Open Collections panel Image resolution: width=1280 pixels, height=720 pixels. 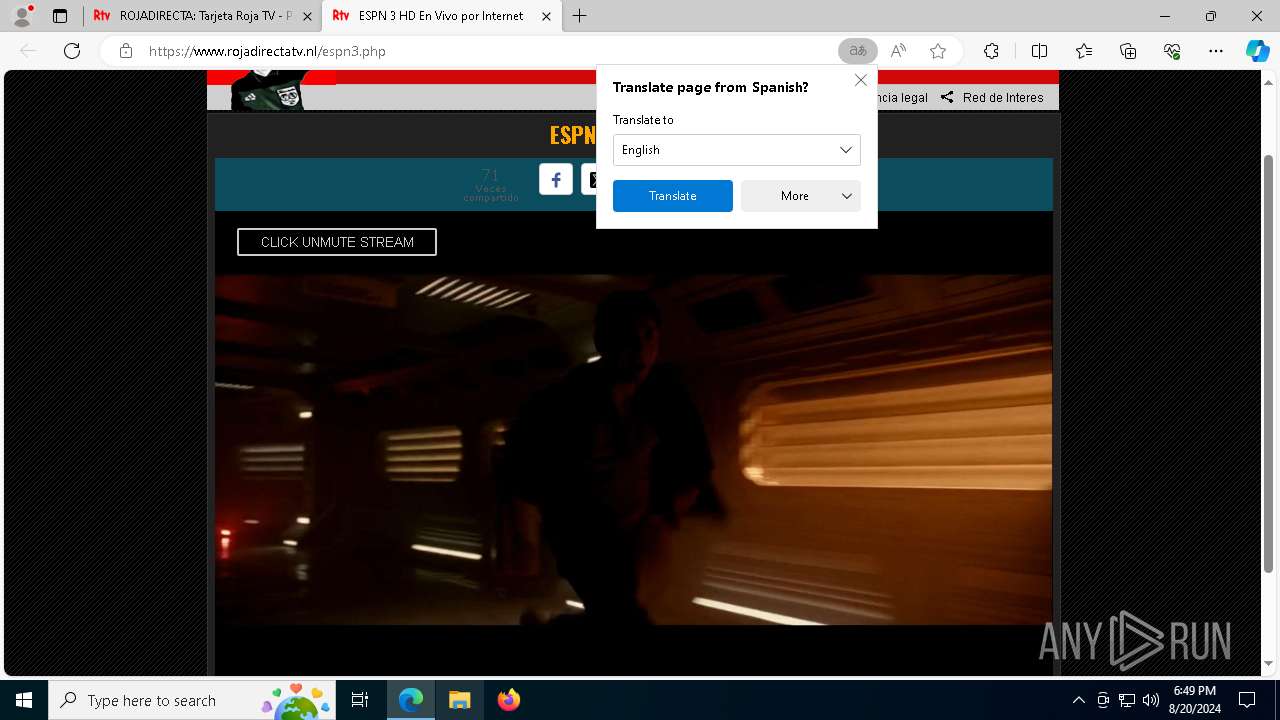click(x=1128, y=51)
